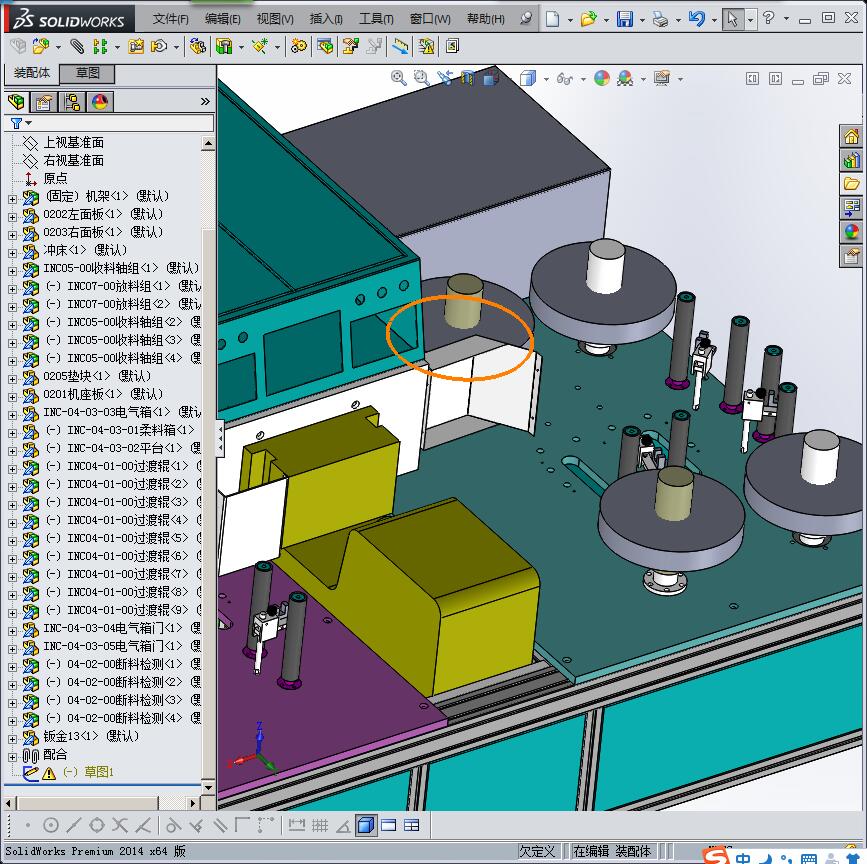Viewport: 867px width, 864px height.
Task: Open SolidWorks Resources home icon in task pane
Action: pos(851,137)
